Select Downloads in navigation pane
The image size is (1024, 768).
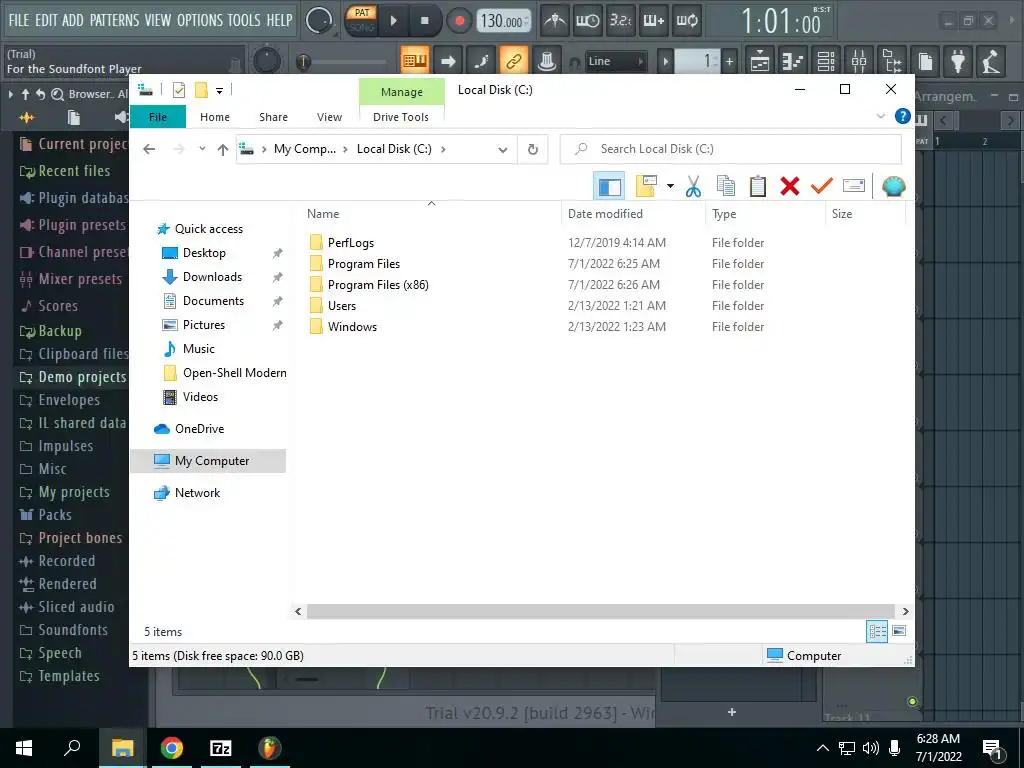212,277
